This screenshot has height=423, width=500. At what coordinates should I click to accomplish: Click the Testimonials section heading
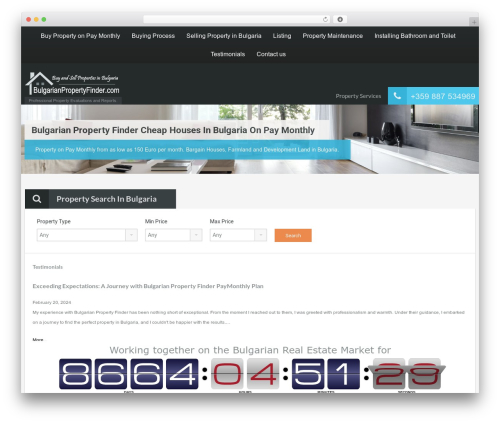click(x=48, y=267)
